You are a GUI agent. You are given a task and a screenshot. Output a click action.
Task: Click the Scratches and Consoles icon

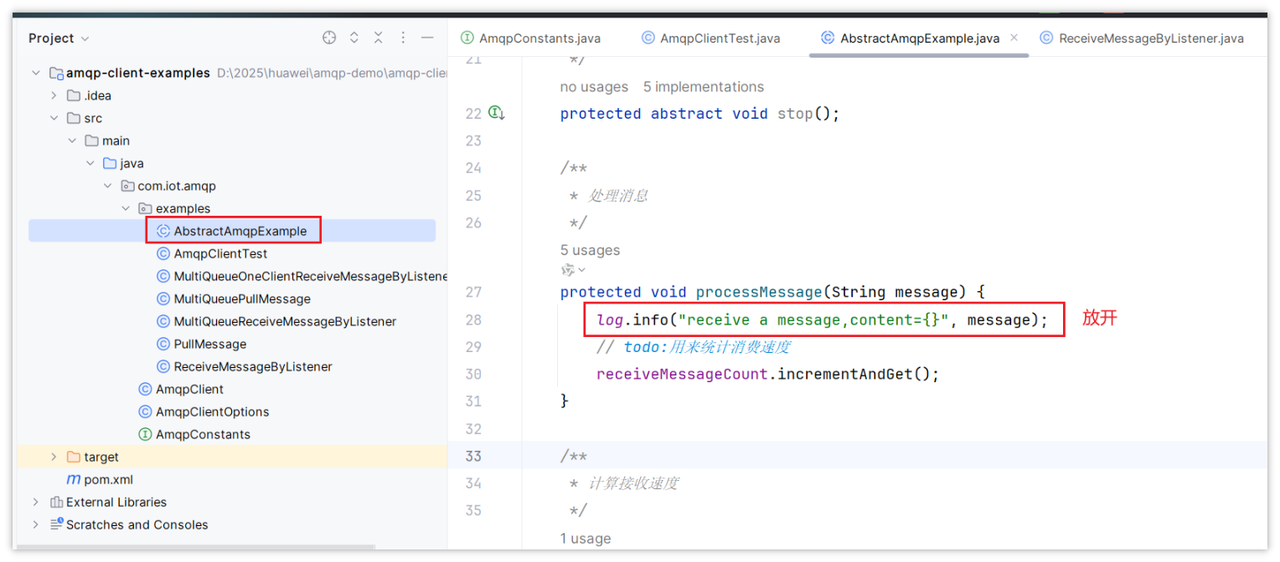click(56, 524)
